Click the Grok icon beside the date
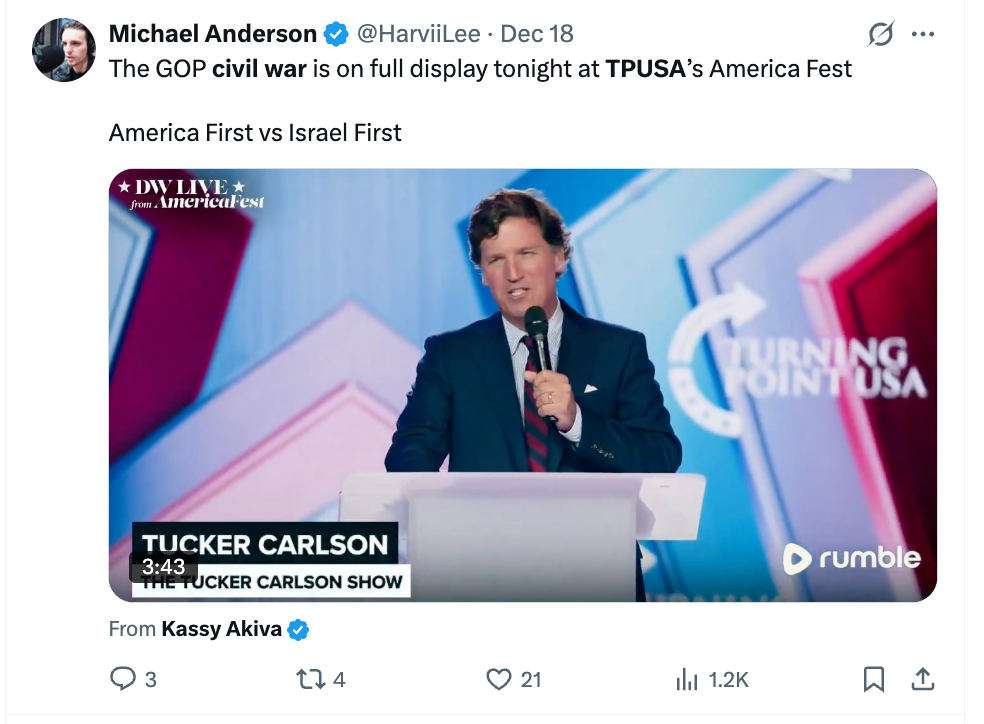 tap(880, 35)
